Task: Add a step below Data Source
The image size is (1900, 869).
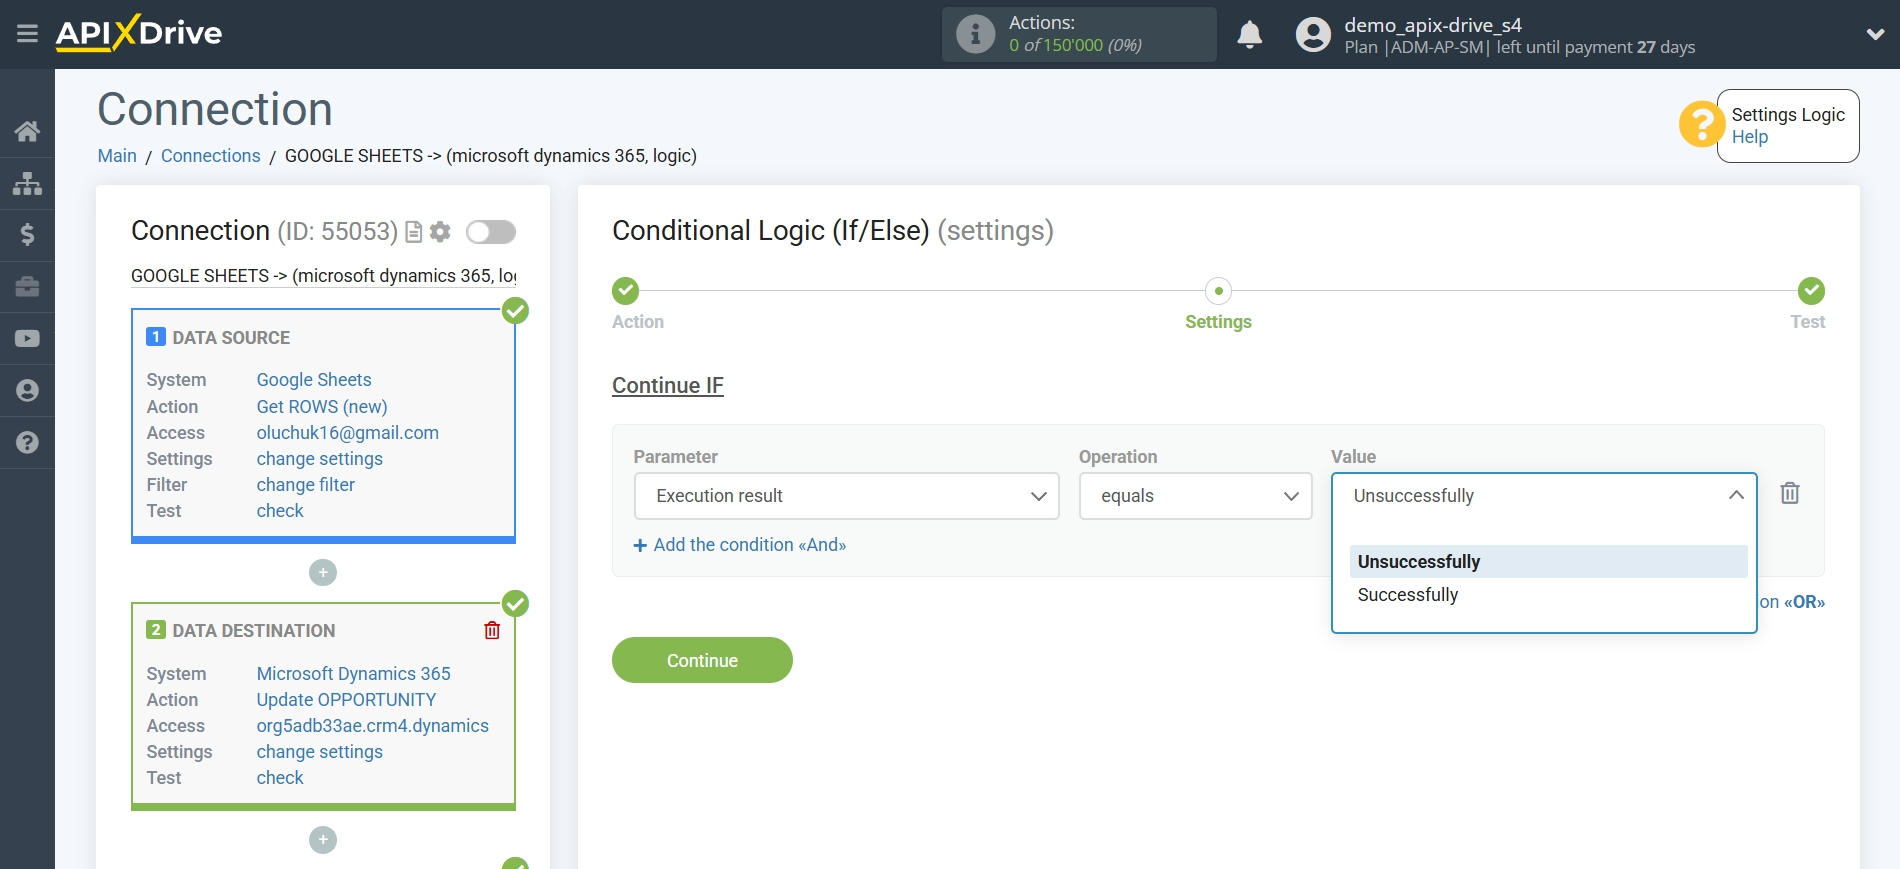Action: [x=323, y=573]
